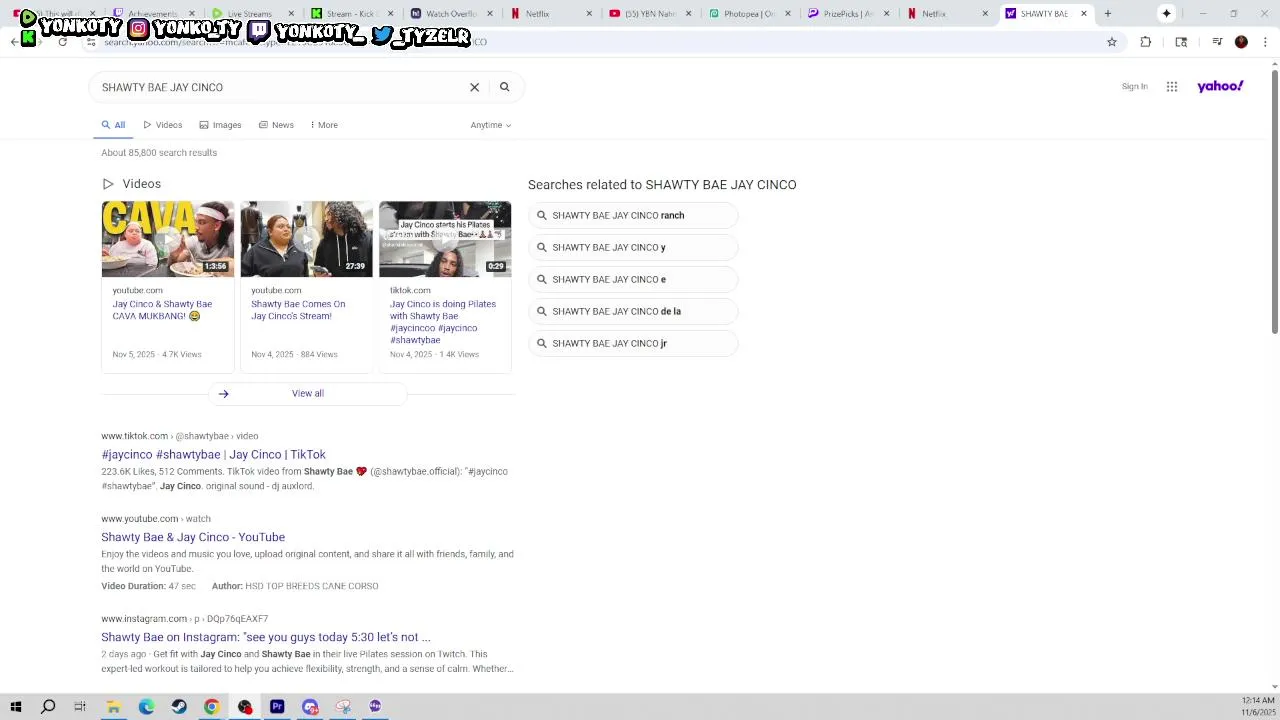Play the 0:29 Pilates TikTok thumbnail
The height and width of the screenshot is (720, 1280).
pyautogui.click(x=445, y=239)
